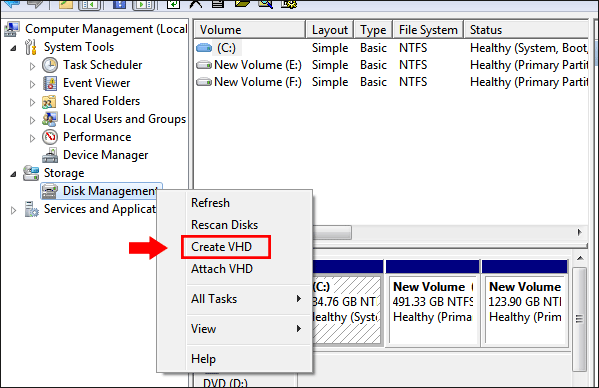
Task: Click the (C:) drive icon in volume list
Action: point(204,48)
